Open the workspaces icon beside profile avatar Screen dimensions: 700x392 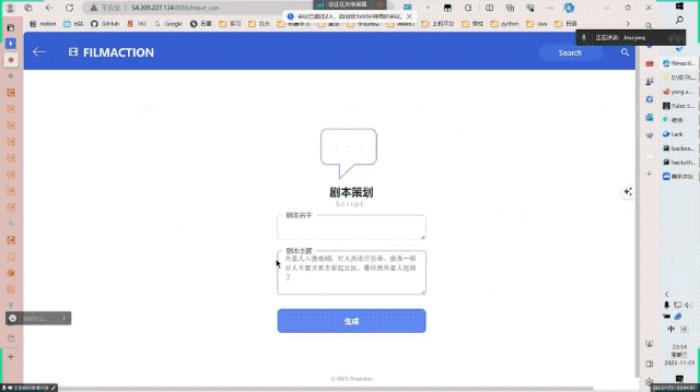tap(28, 8)
